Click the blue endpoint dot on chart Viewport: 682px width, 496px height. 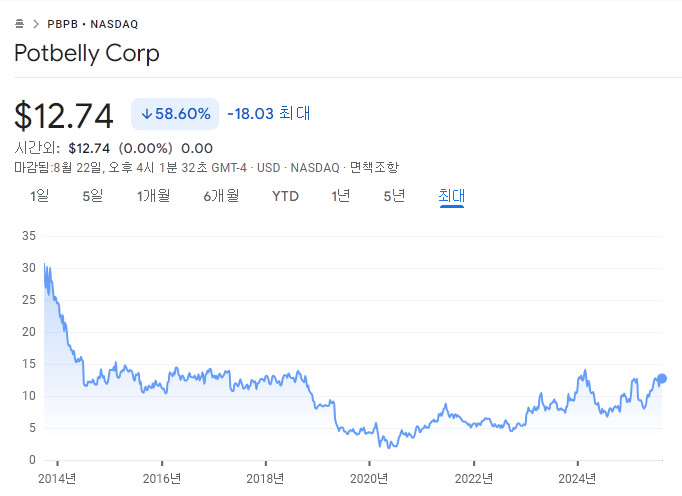661,379
